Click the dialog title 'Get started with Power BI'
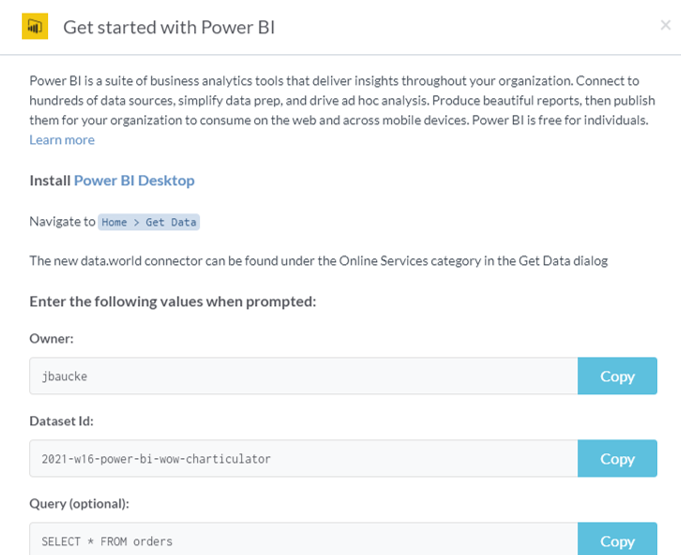The height and width of the screenshot is (555, 681). point(169,27)
